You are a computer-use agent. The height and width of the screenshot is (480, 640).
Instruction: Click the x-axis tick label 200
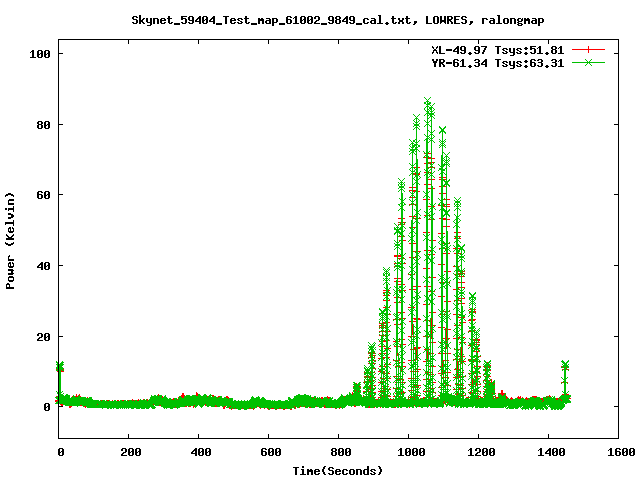coord(131,452)
